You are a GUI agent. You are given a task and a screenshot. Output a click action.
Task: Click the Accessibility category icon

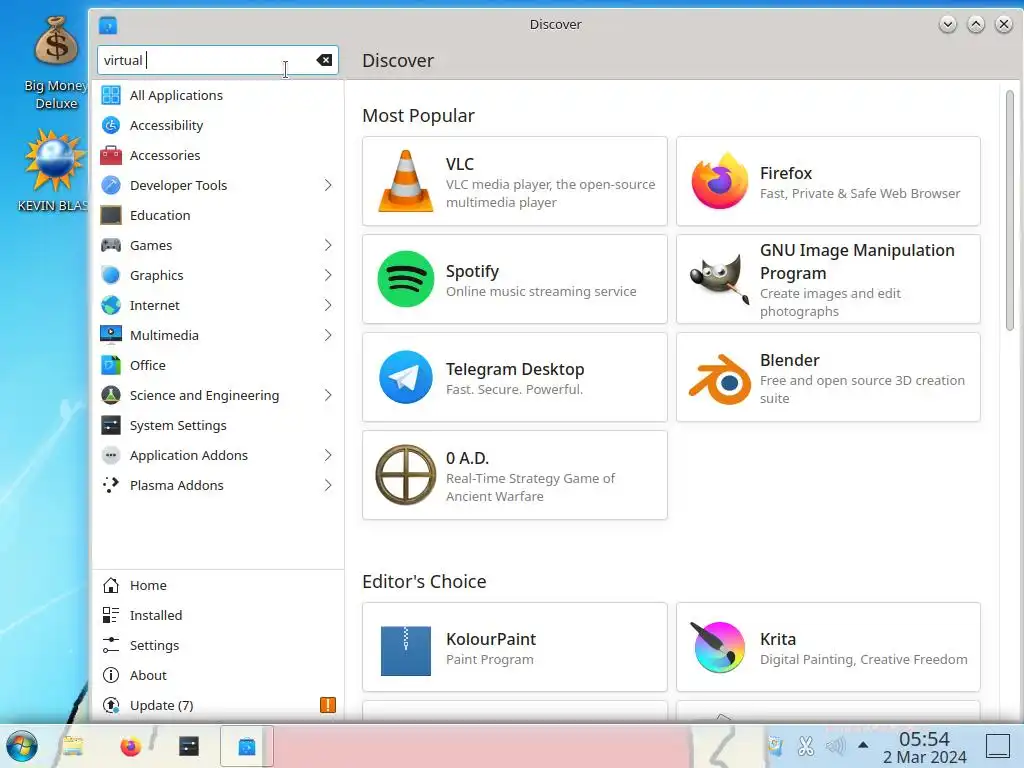111,125
